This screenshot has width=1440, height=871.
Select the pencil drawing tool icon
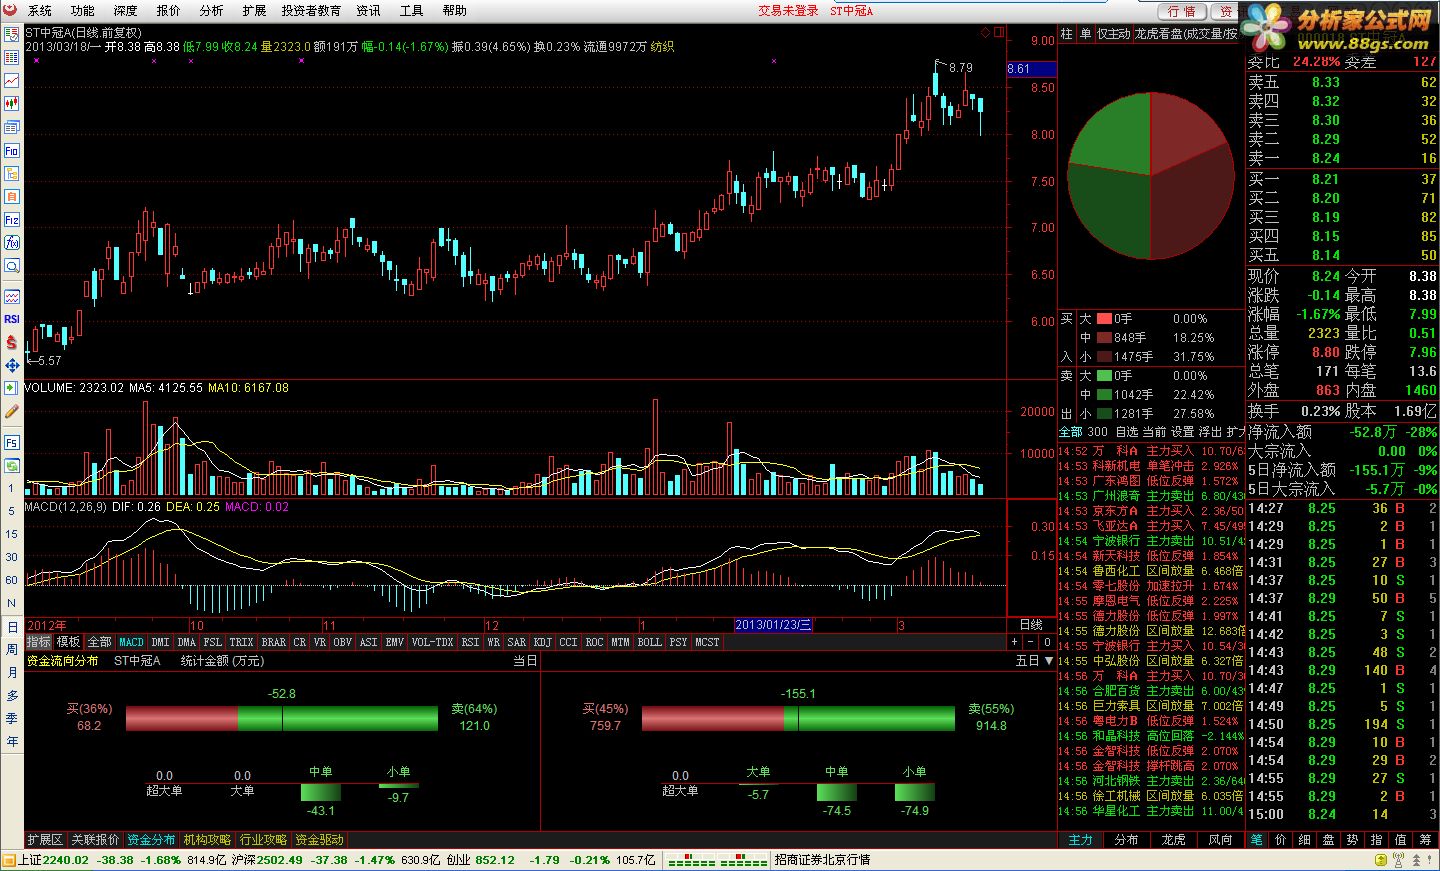click(x=12, y=411)
